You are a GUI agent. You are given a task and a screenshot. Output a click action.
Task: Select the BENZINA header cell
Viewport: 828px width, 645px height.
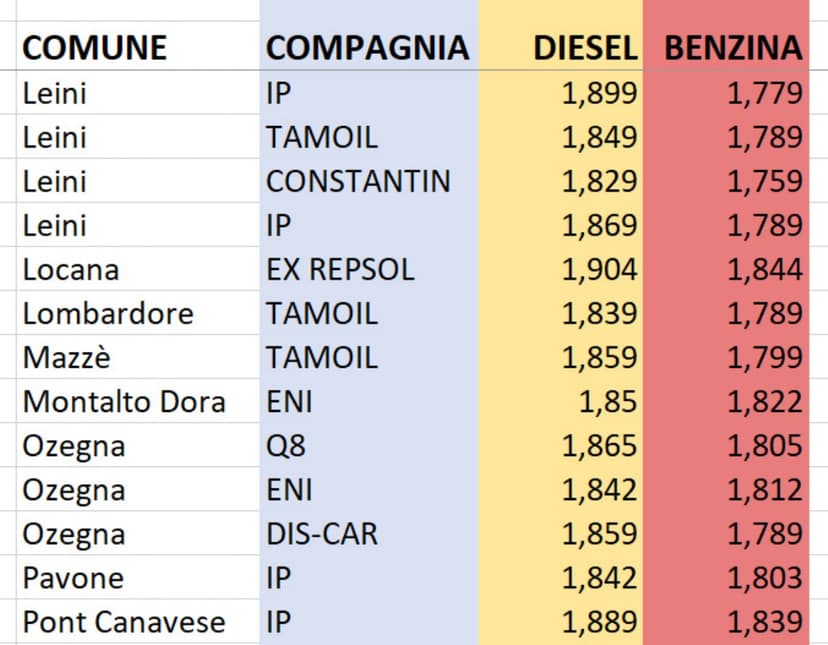734,47
